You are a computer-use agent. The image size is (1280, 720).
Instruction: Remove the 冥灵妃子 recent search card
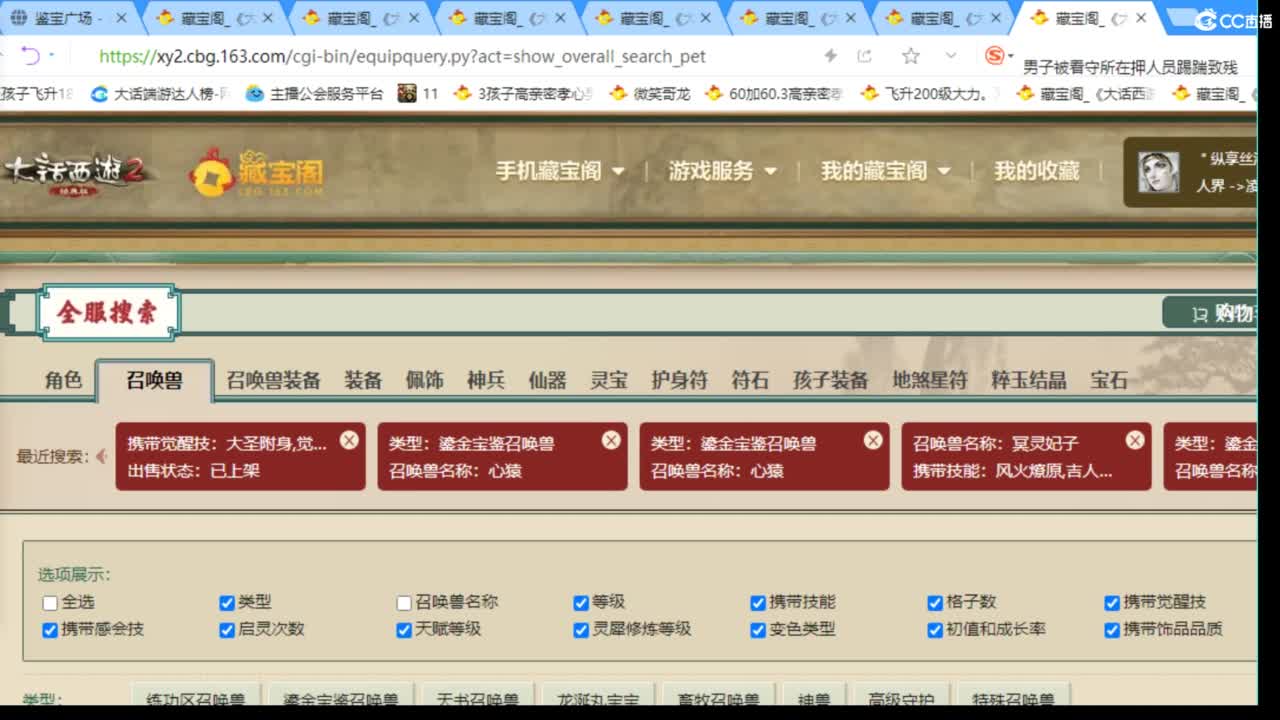point(1135,440)
